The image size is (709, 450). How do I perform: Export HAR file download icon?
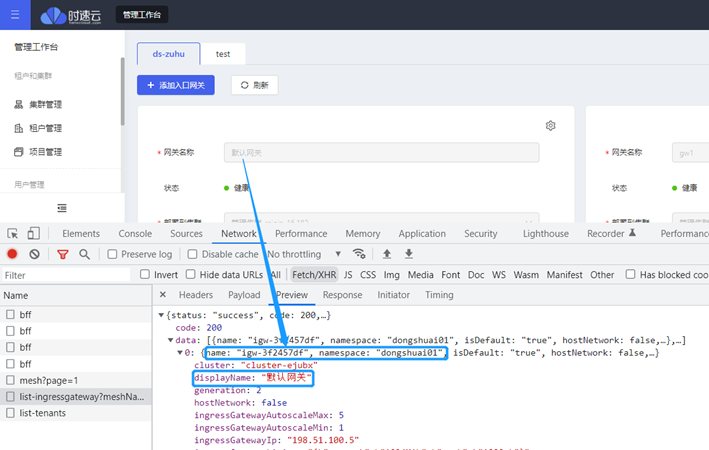pos(409,254)
